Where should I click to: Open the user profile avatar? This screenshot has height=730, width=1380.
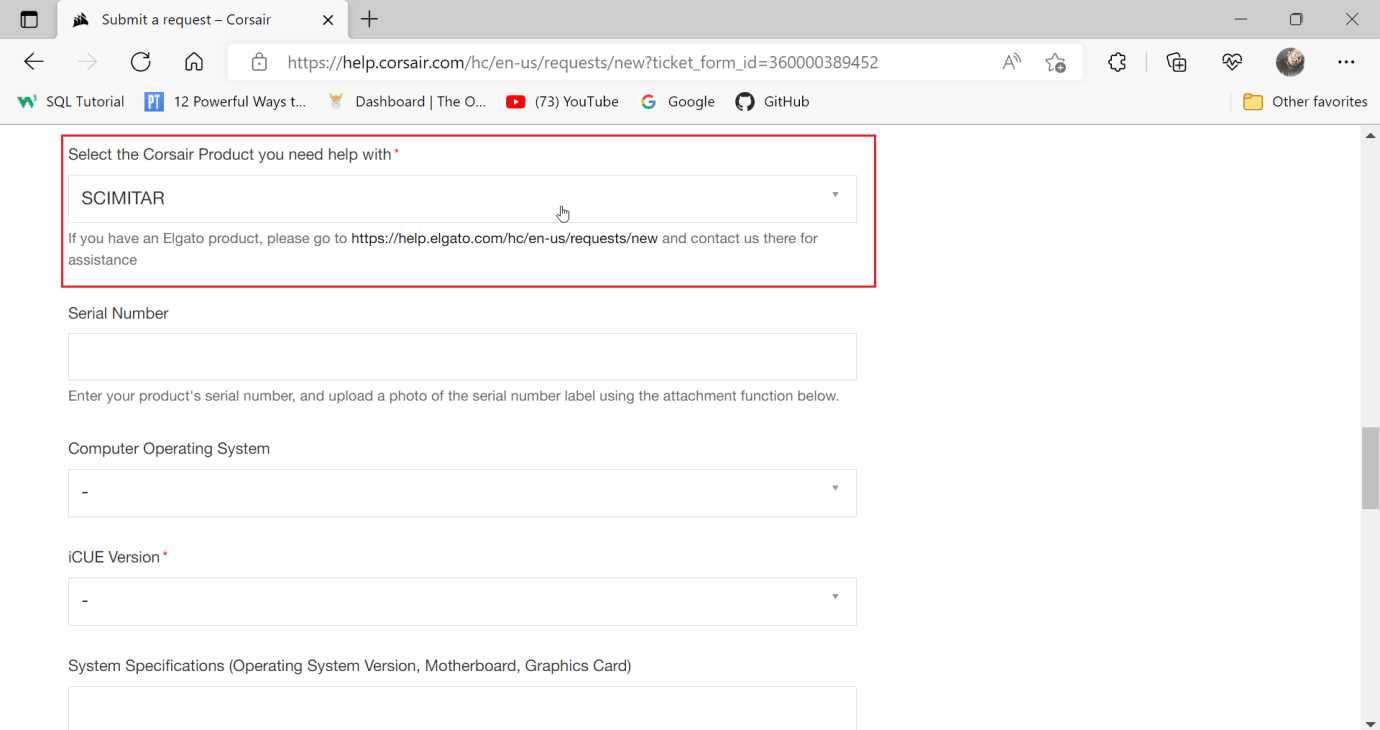click(x=1290, y=62)
